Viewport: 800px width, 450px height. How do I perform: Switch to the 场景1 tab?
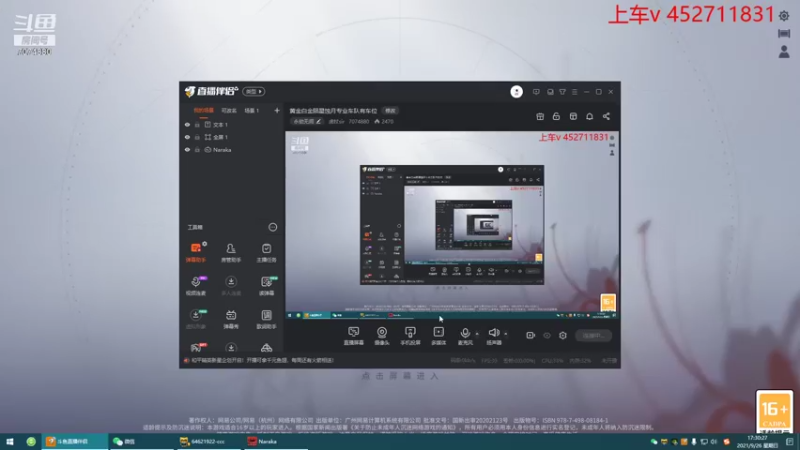252,111
